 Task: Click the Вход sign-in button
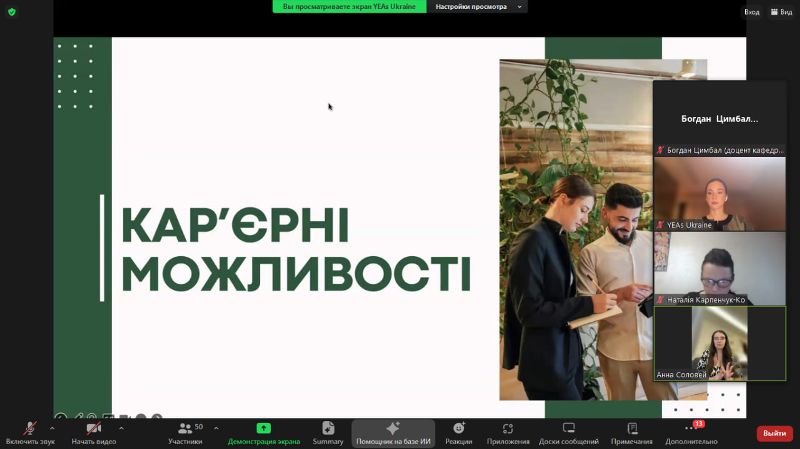tap(751, 11)
